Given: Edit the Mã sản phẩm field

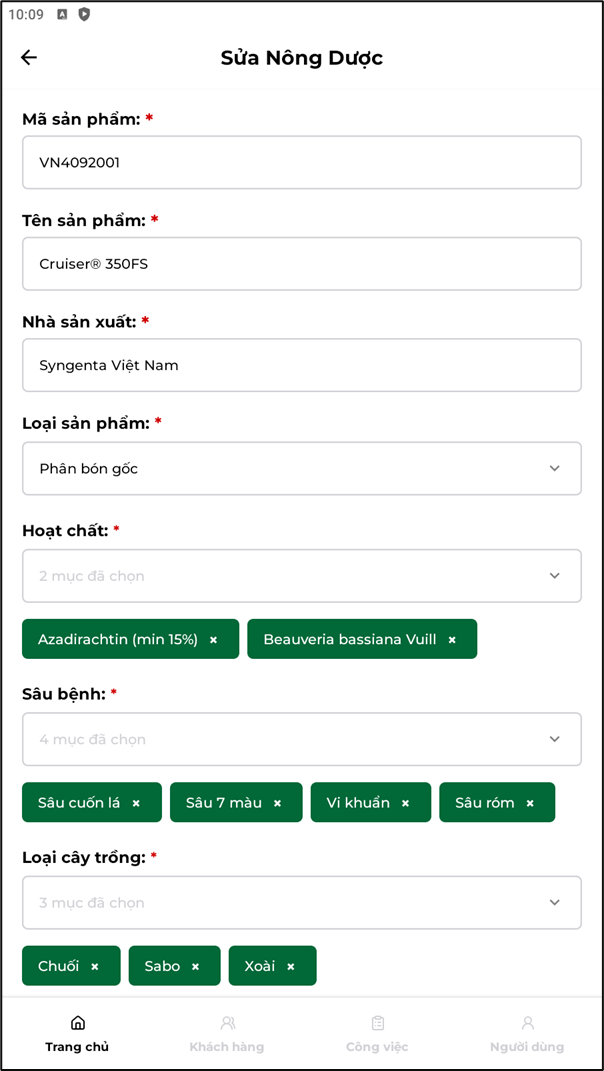Looking at the screenshot, I should pyautogui.click(x=302, y=163).
